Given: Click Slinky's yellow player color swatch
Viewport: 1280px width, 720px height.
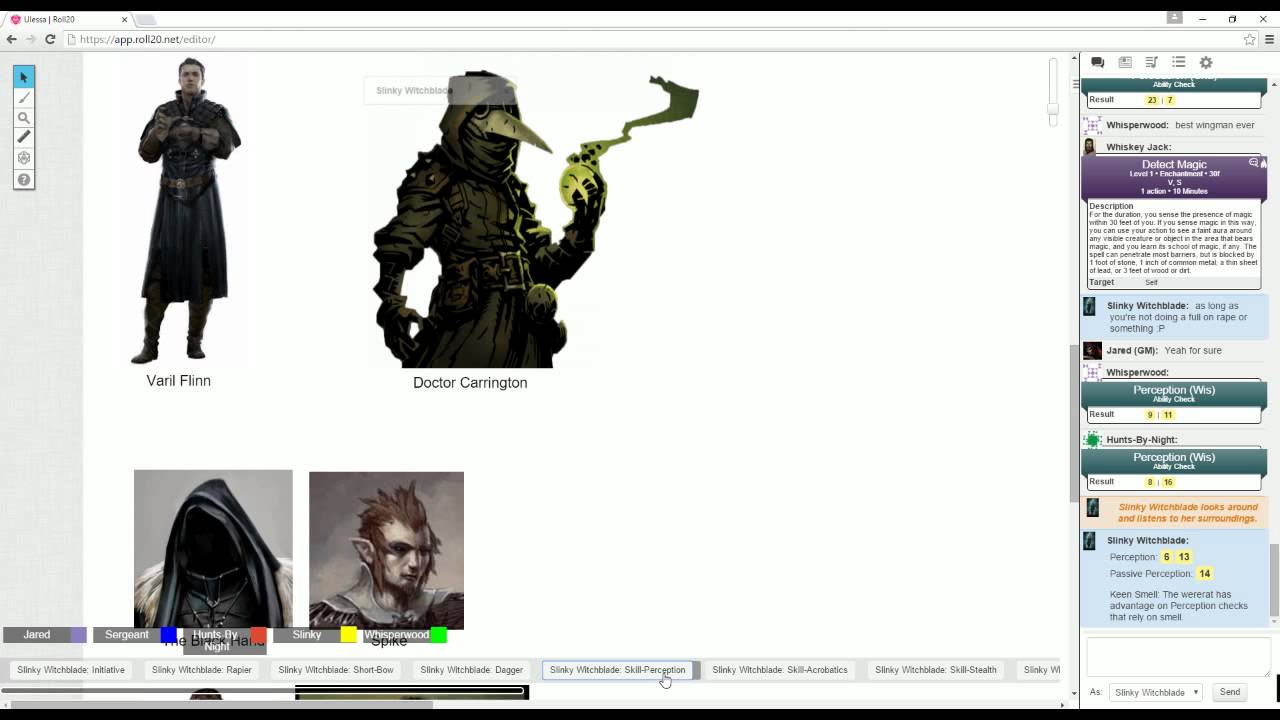Looking at the screenshot, I should point(348,635).
